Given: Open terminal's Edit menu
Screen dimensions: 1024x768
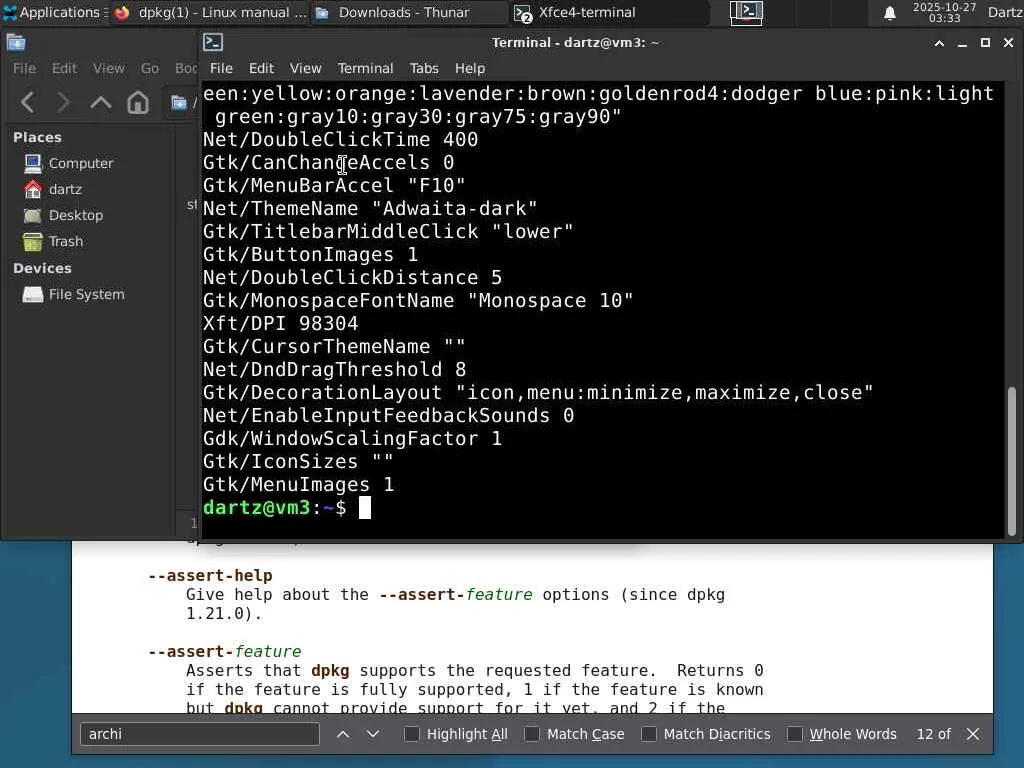Looking at the screenshot, I should 261,68.
